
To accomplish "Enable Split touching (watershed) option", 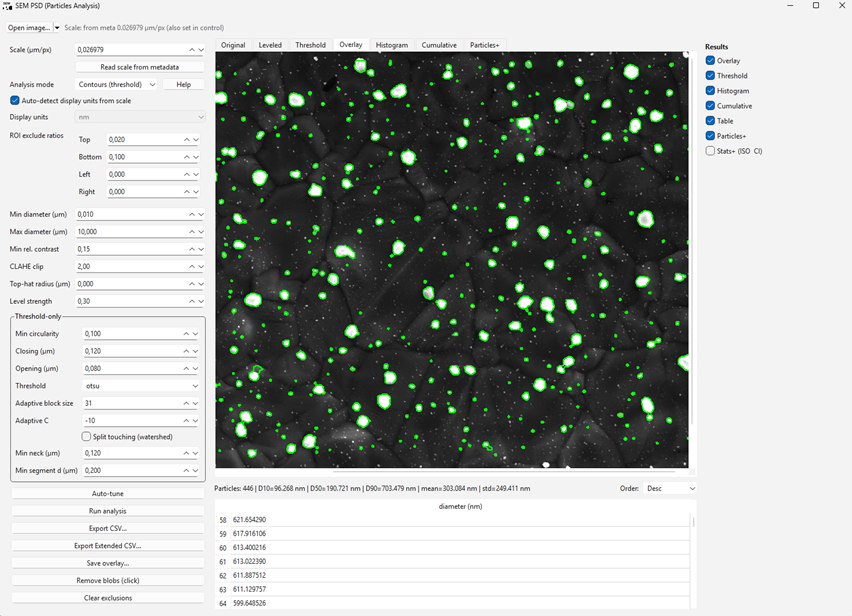I will click(x=86, y=437).
